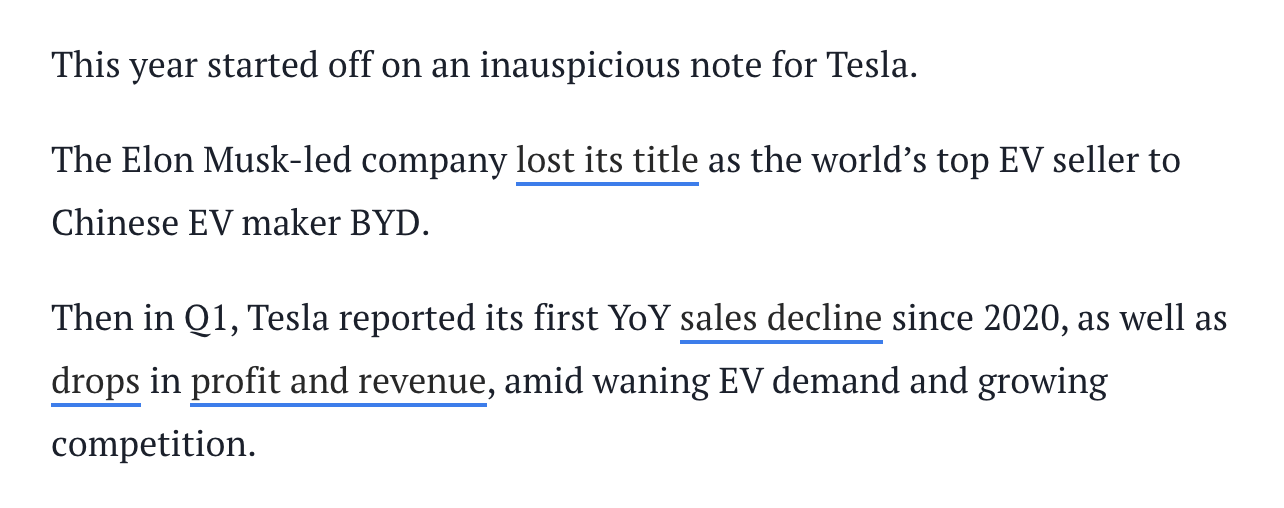This screenshot has height=508, width=1284.
Task: Open the "lost its title" link
Action: click(x=606, y=160)
